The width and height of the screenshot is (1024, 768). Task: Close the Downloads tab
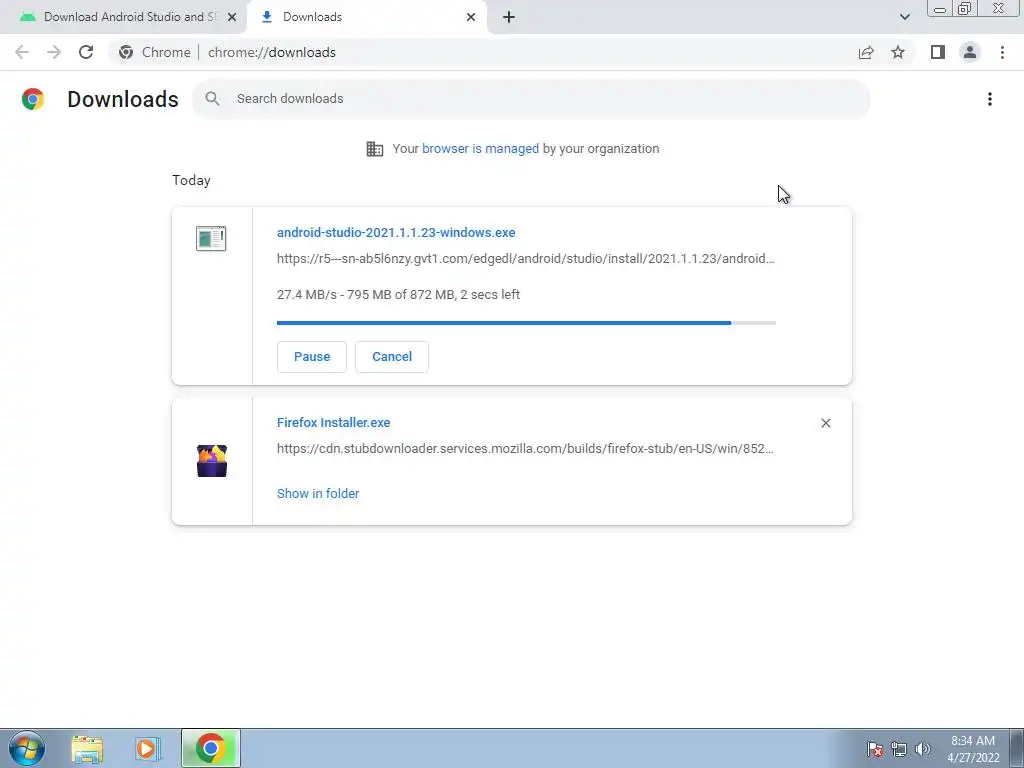471,17
